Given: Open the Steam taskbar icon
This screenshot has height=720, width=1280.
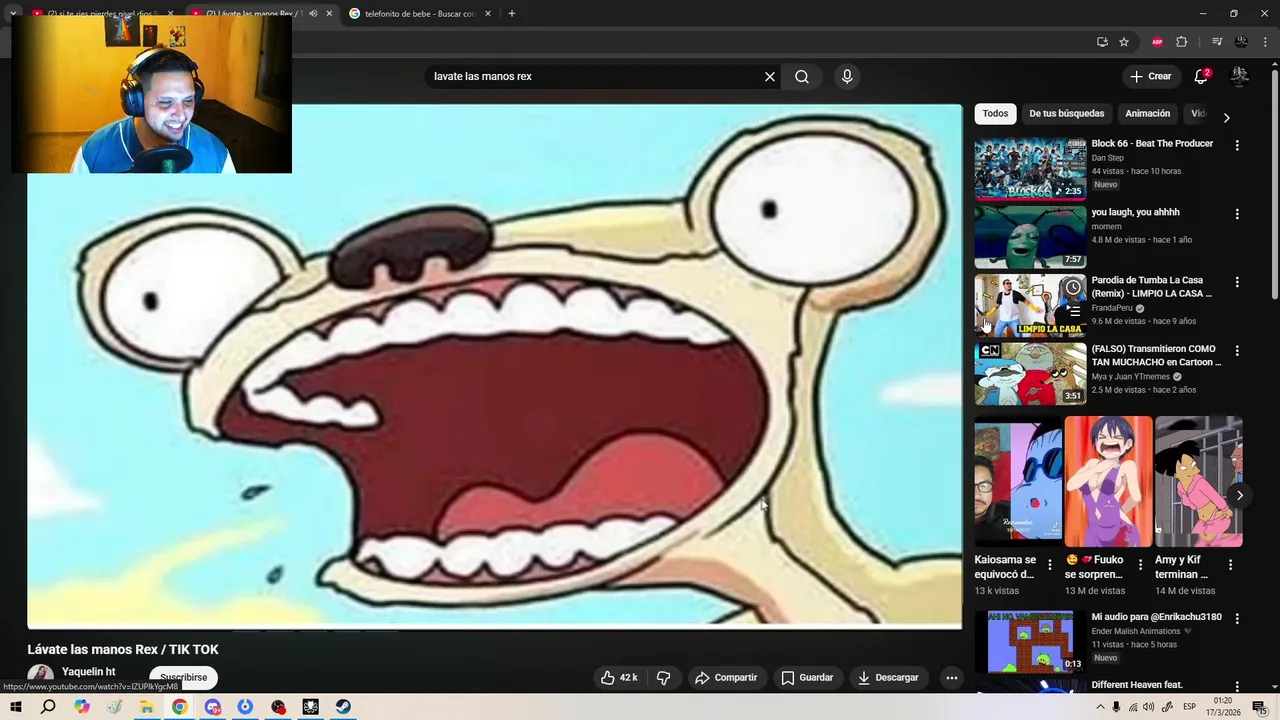Looking at the screenshot, I should tap(343, 707).
